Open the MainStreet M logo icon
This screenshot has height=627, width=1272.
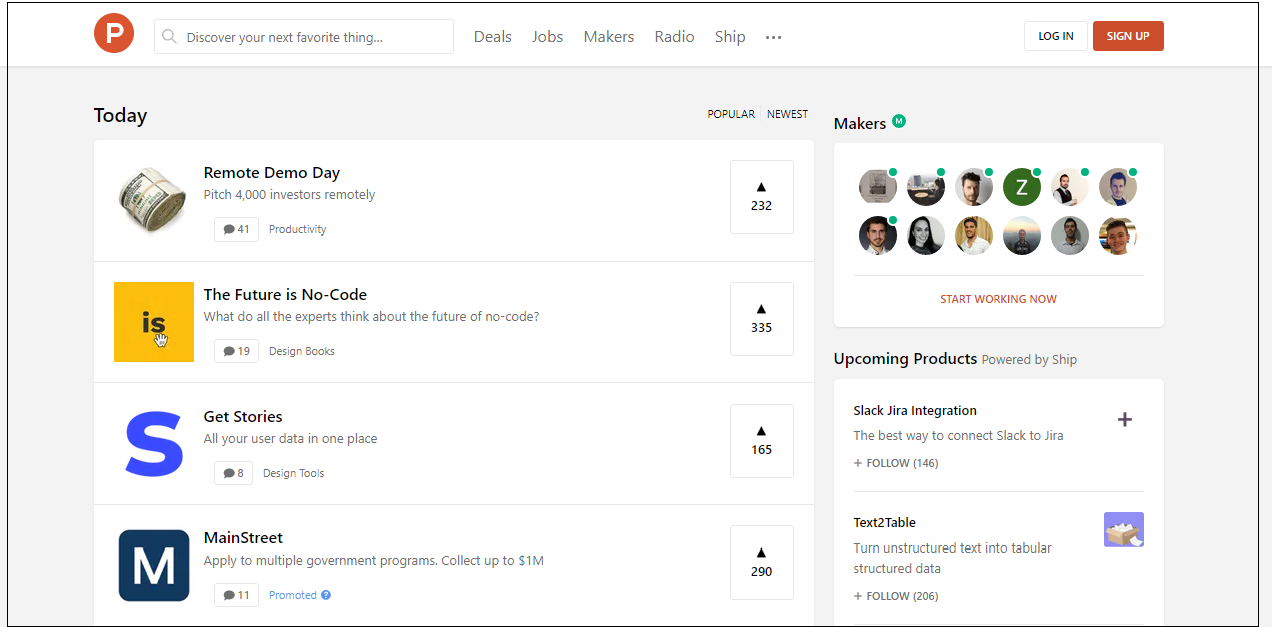(x=154, y=565)
